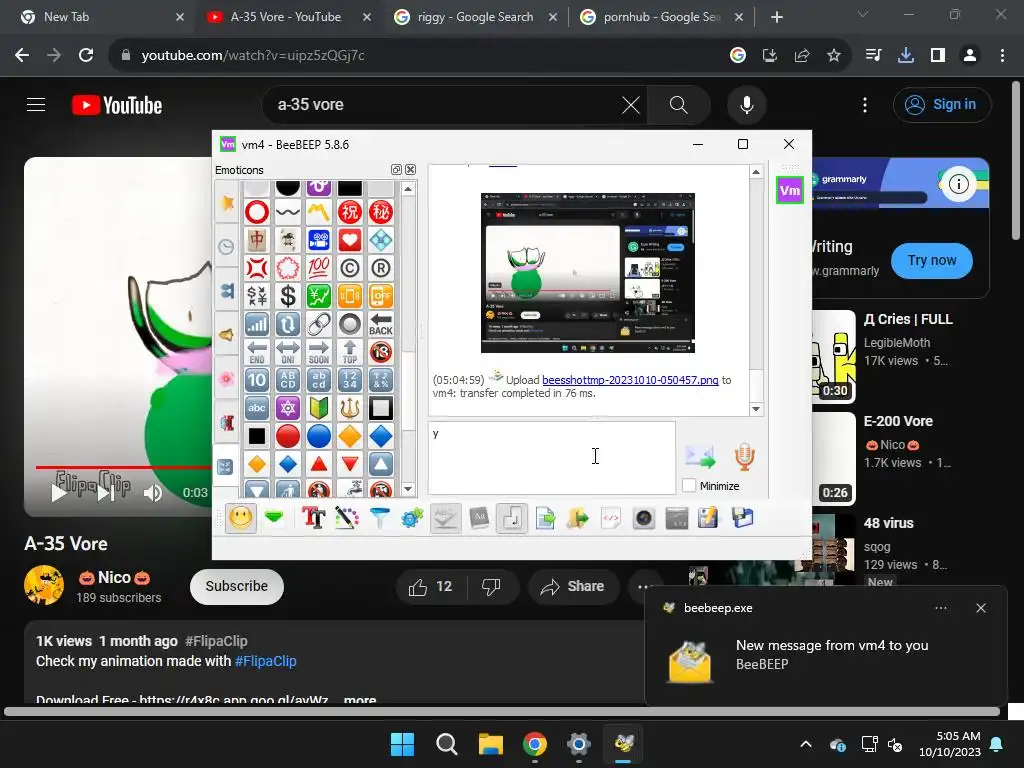Screen dimensions: 1024x768
Task: Click the send folder icon with green arrow
Action: point(578,519)
